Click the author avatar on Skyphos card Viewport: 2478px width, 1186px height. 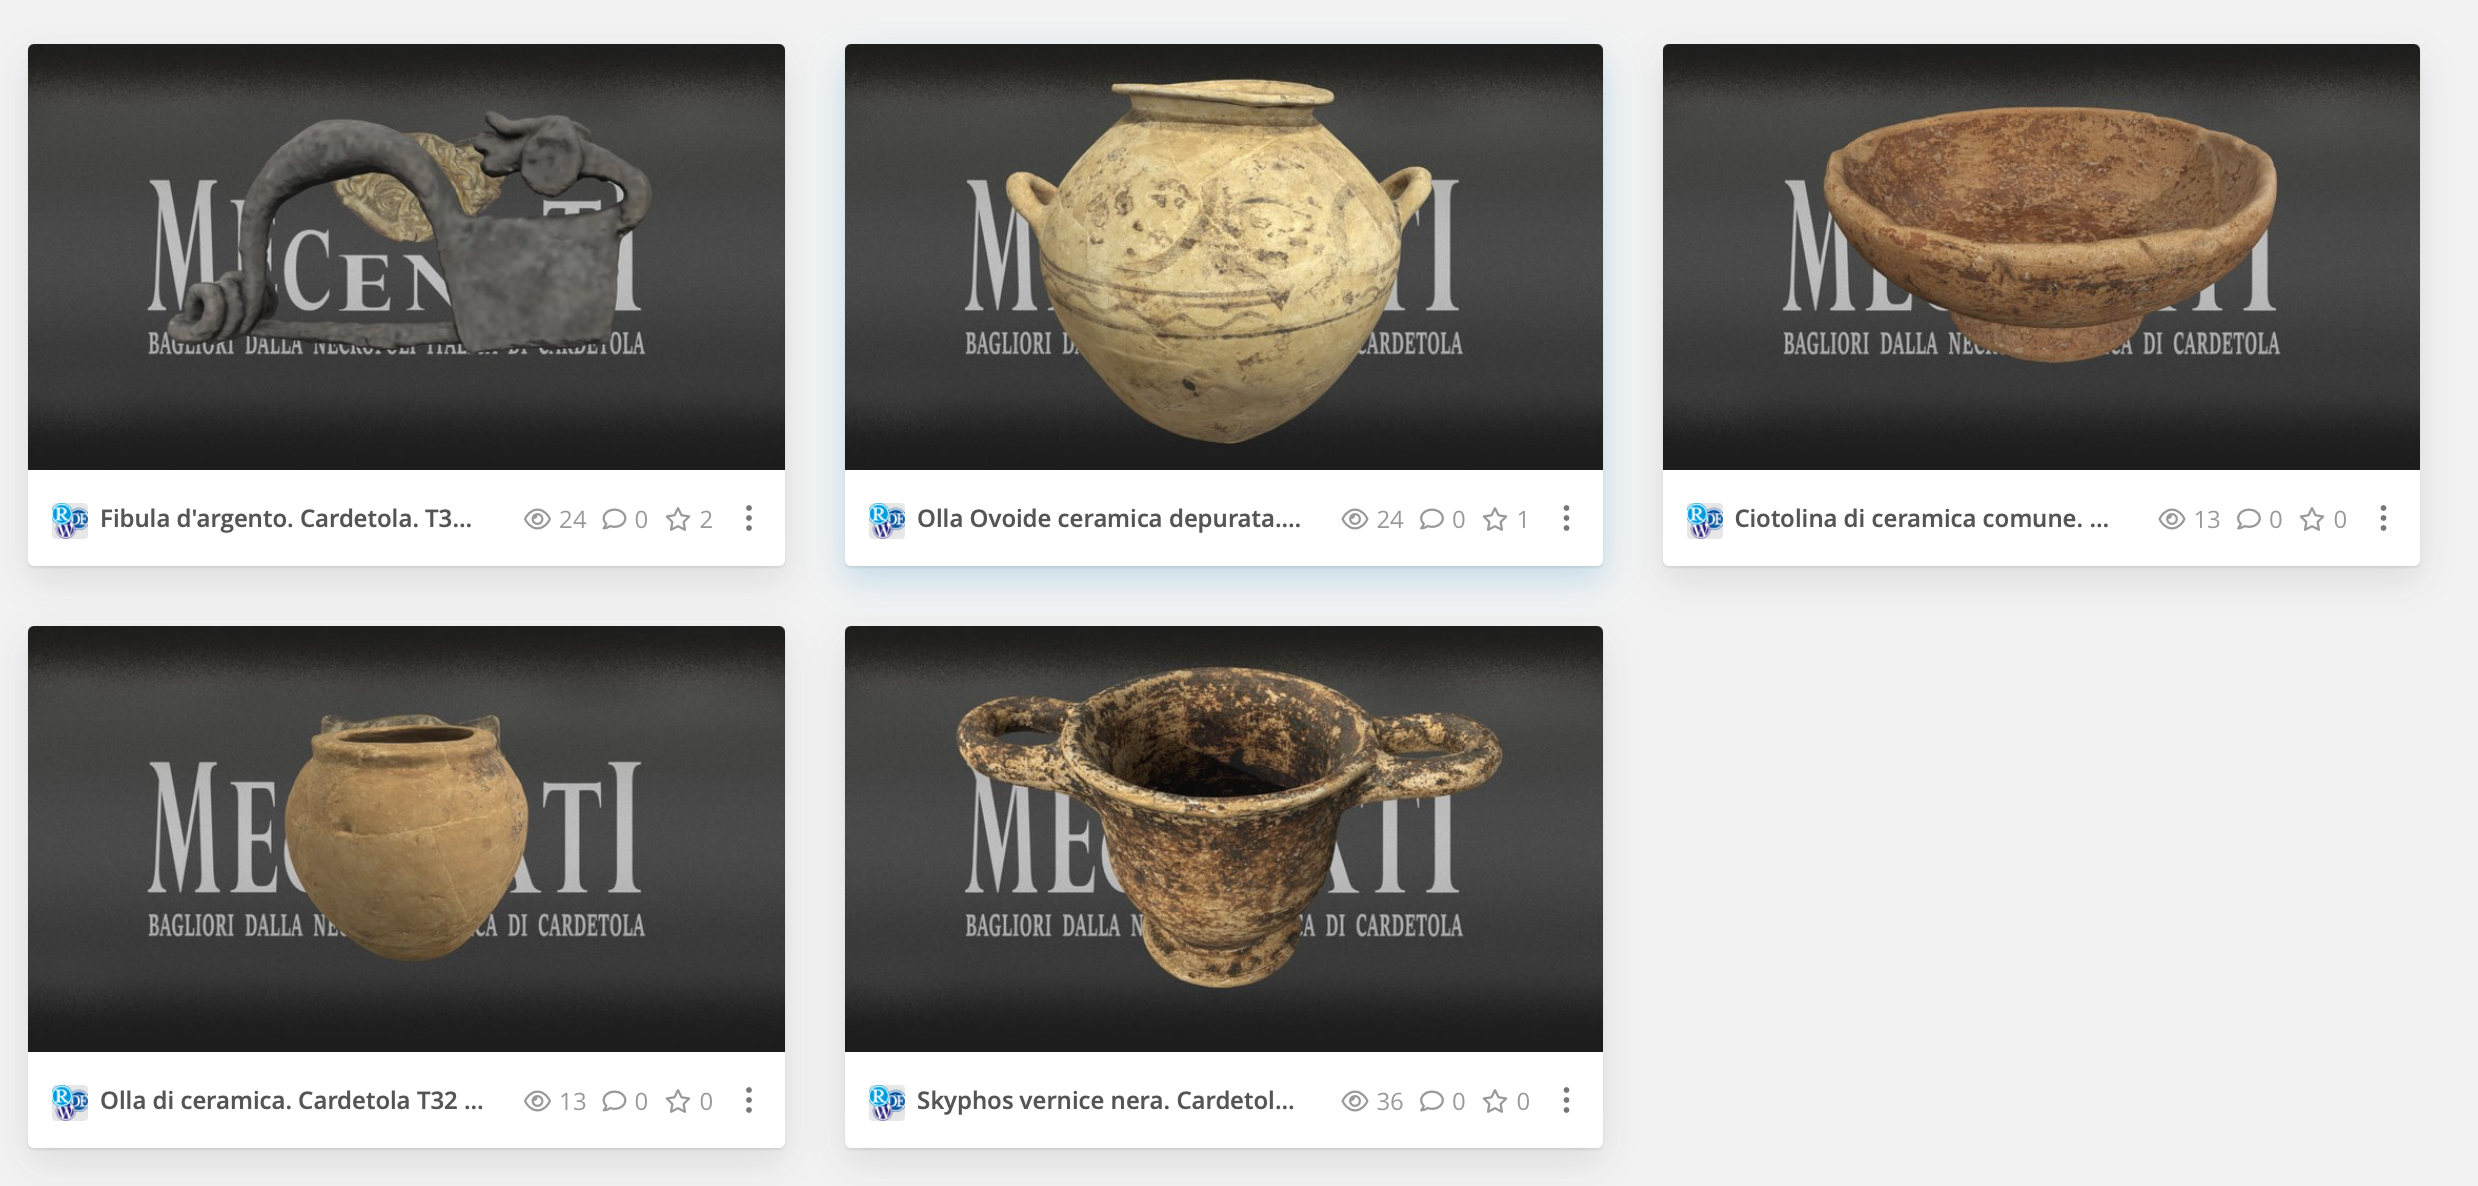[x=887, y=1102]
